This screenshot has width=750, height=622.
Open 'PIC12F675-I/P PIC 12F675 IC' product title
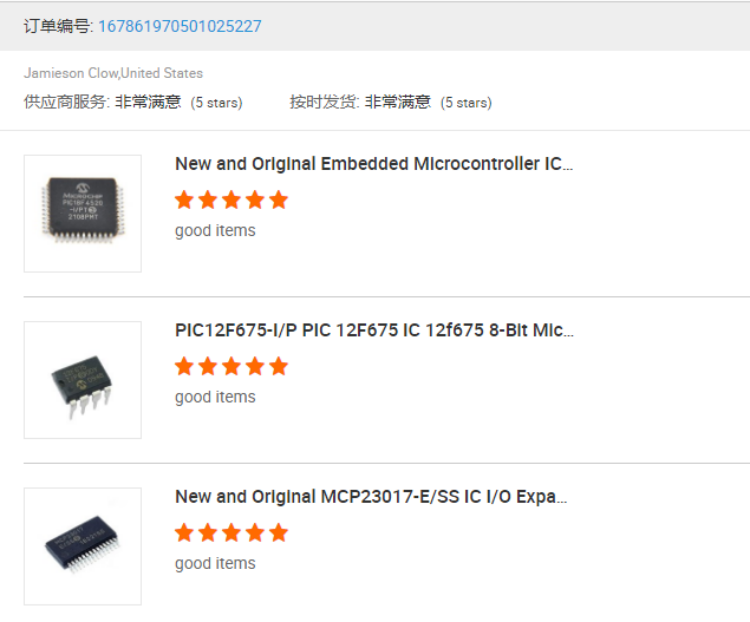(x=374, y=330)
